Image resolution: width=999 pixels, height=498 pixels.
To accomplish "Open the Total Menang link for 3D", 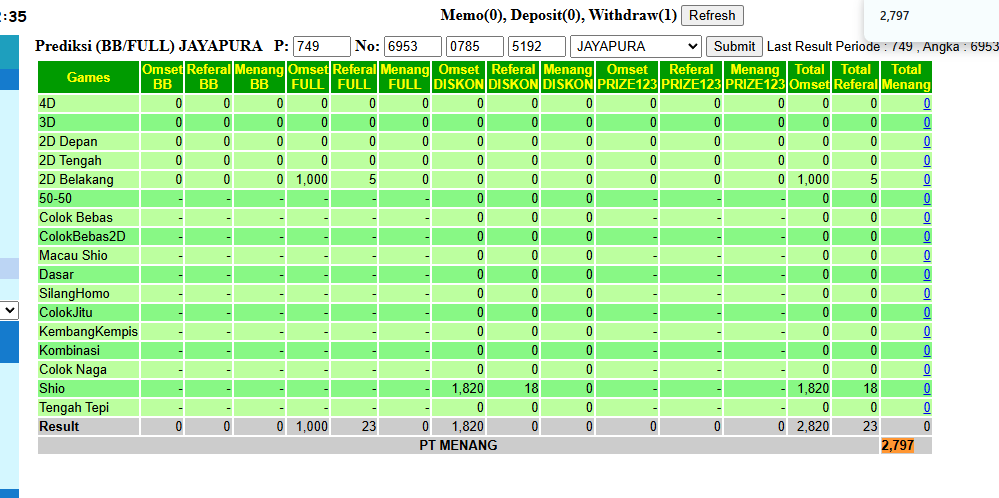I will (926, 123).
